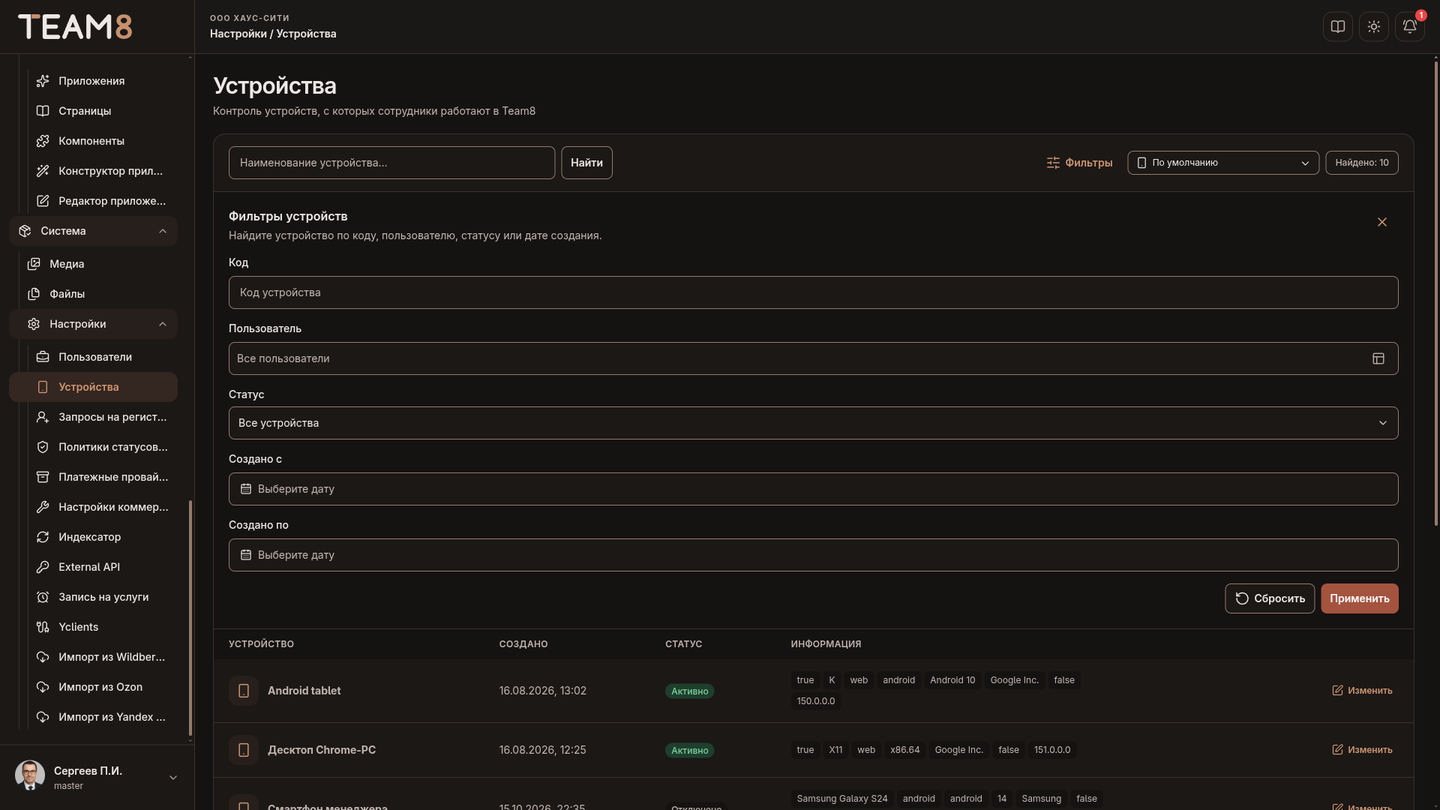Click the Применить button
This screenshot has height=810, width=1440.
point(1359,599)
